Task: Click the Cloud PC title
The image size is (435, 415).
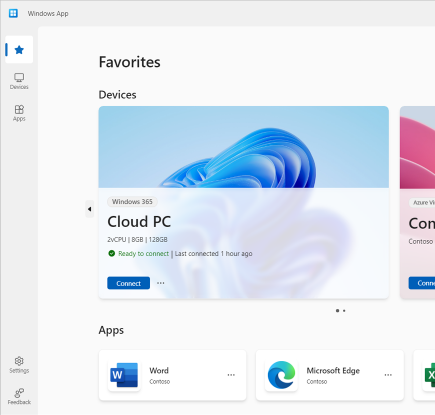Action: pyautogui.click(x=139, y=222)
